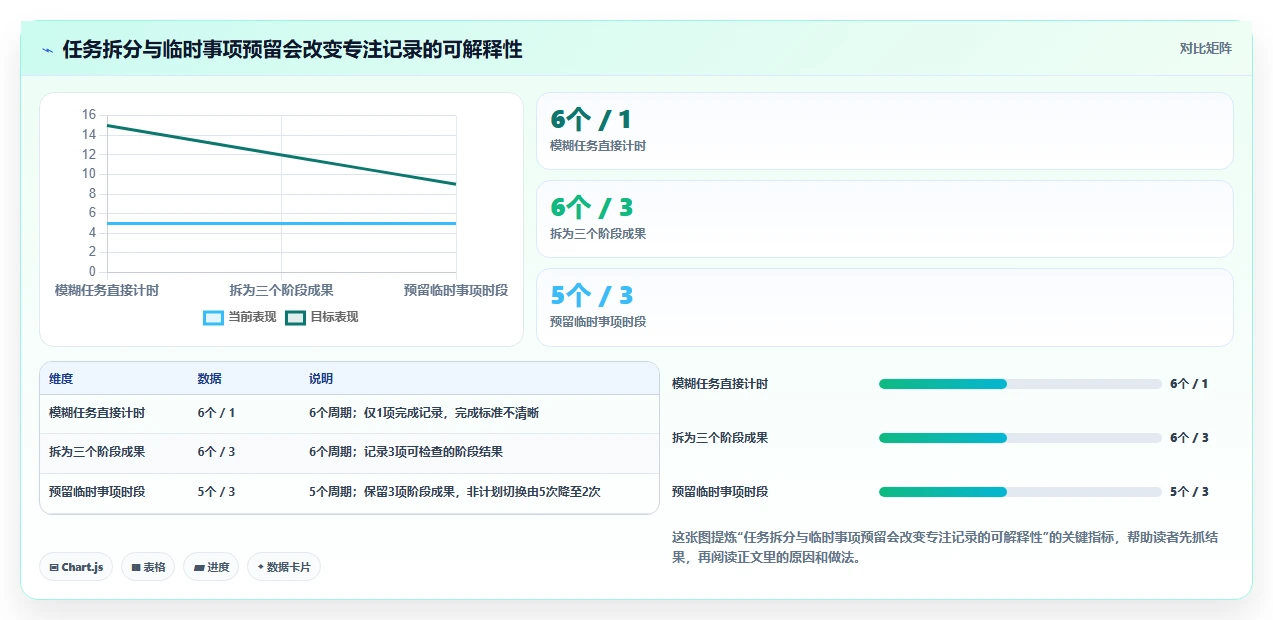
Task: Click description 6个周期；仅1项完成记录，完成标准不清晰
Action: tap(424, 413)
